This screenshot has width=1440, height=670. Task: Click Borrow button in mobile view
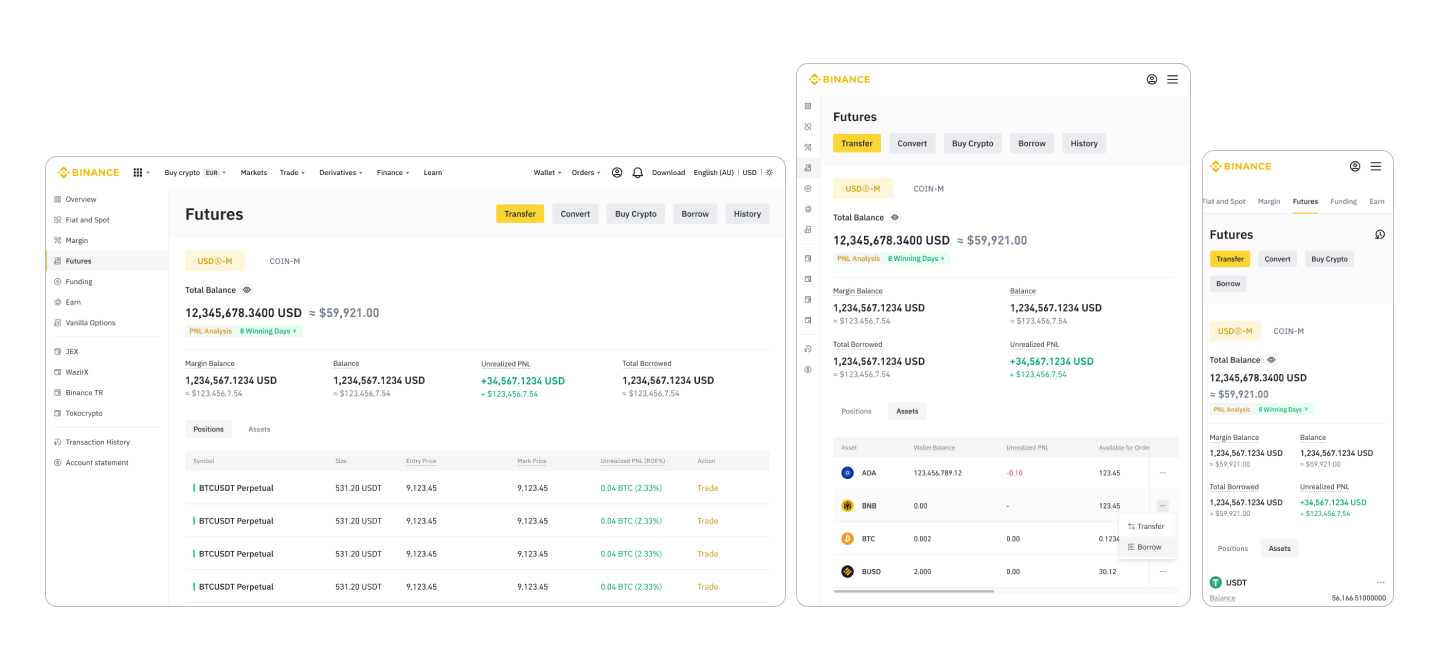coord(1228,283)
